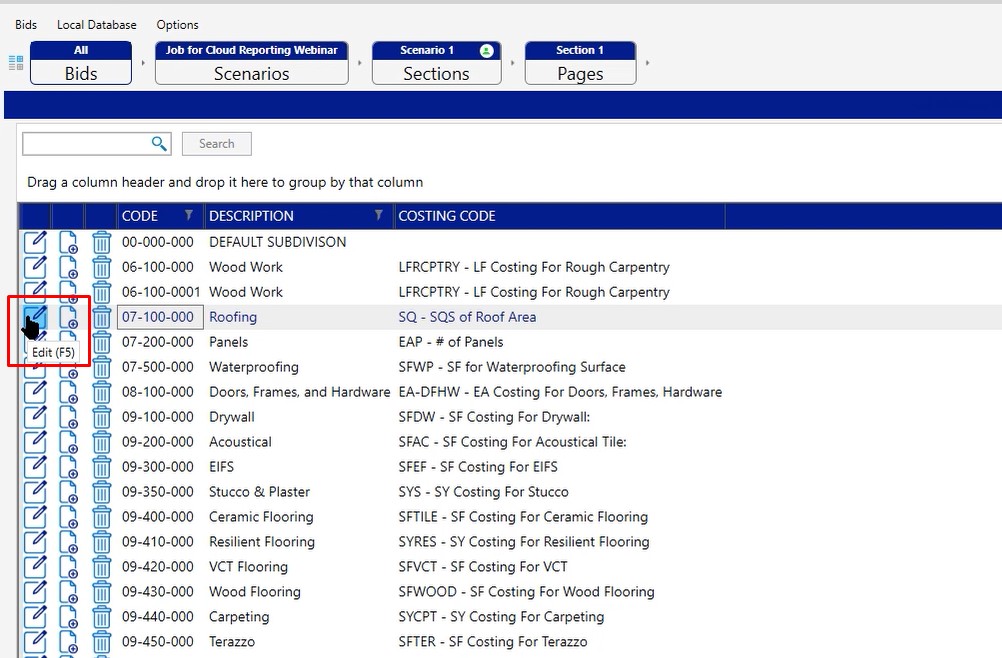Viewport: 1002px width, 658px height.
Task: Open the Options menu
Action: tap(177, 25)
